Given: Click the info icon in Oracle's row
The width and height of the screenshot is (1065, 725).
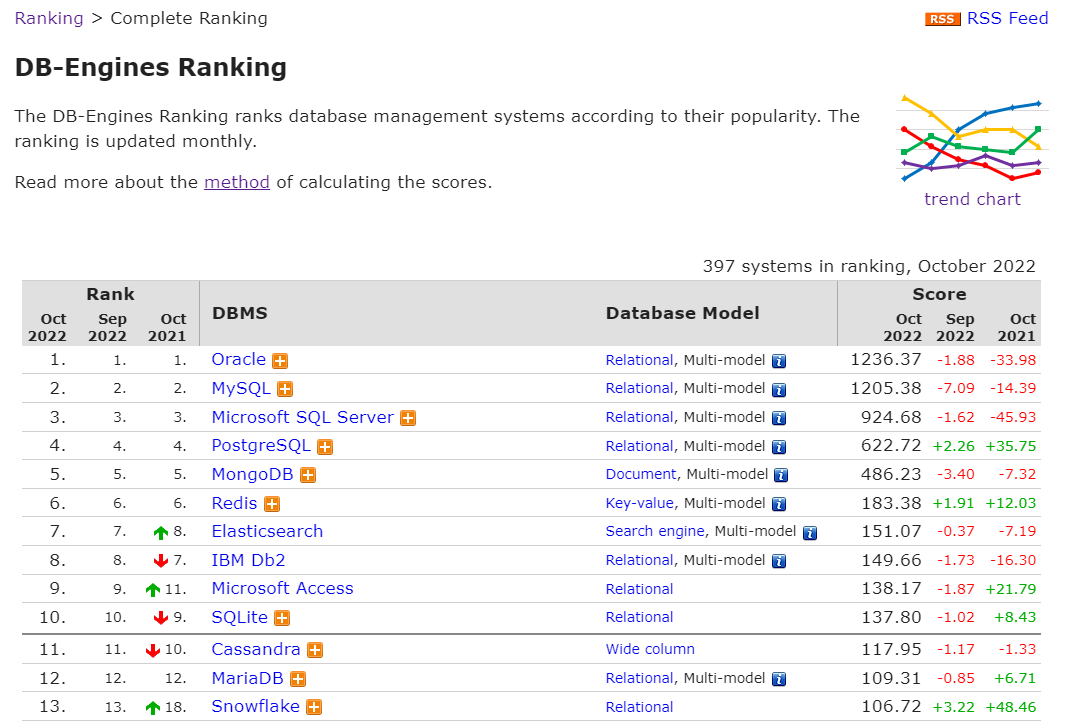Looking at the screenshot, I should tap(779, 361).
